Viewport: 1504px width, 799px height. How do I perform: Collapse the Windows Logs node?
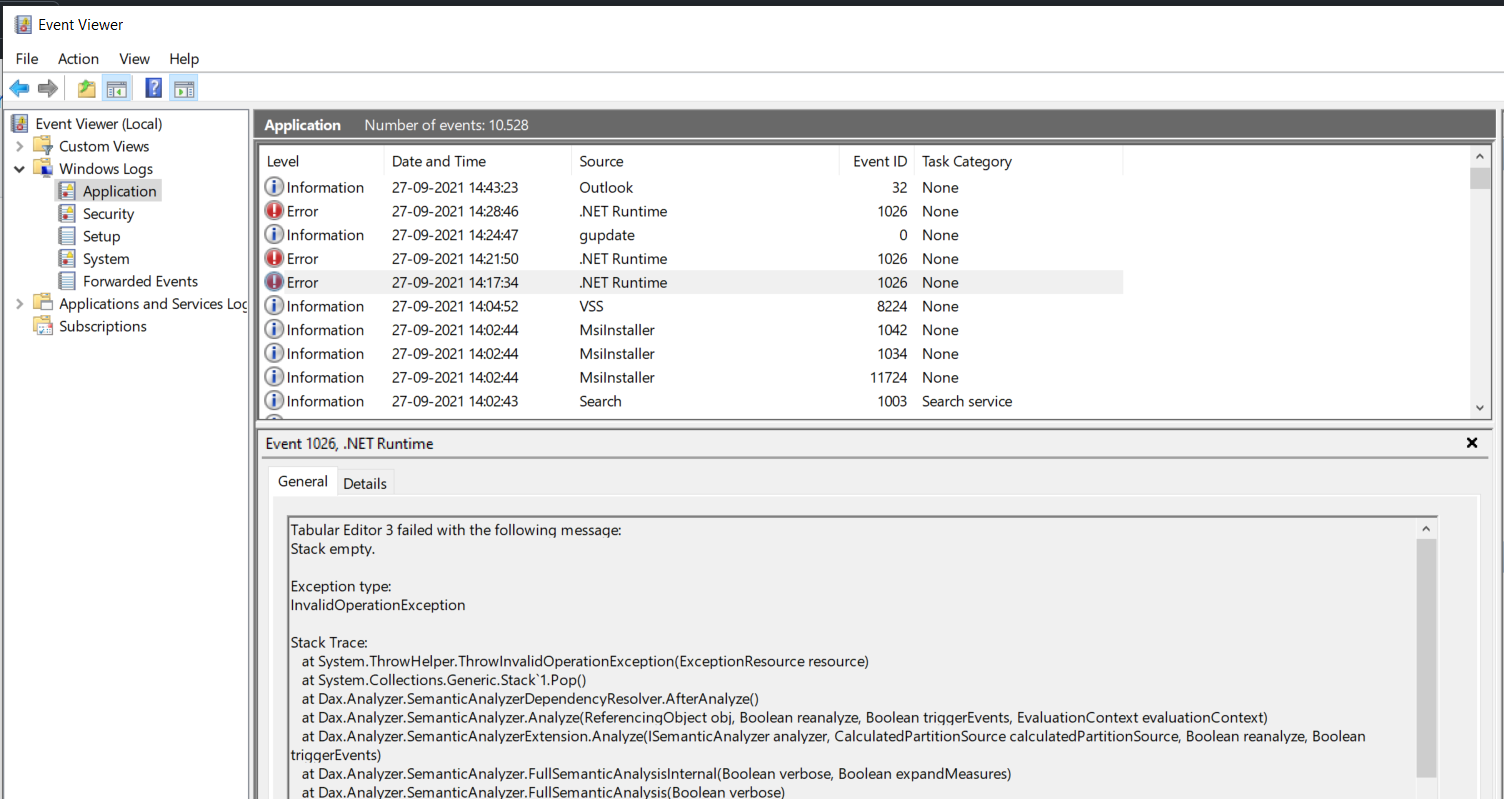(x=18, y=168)
